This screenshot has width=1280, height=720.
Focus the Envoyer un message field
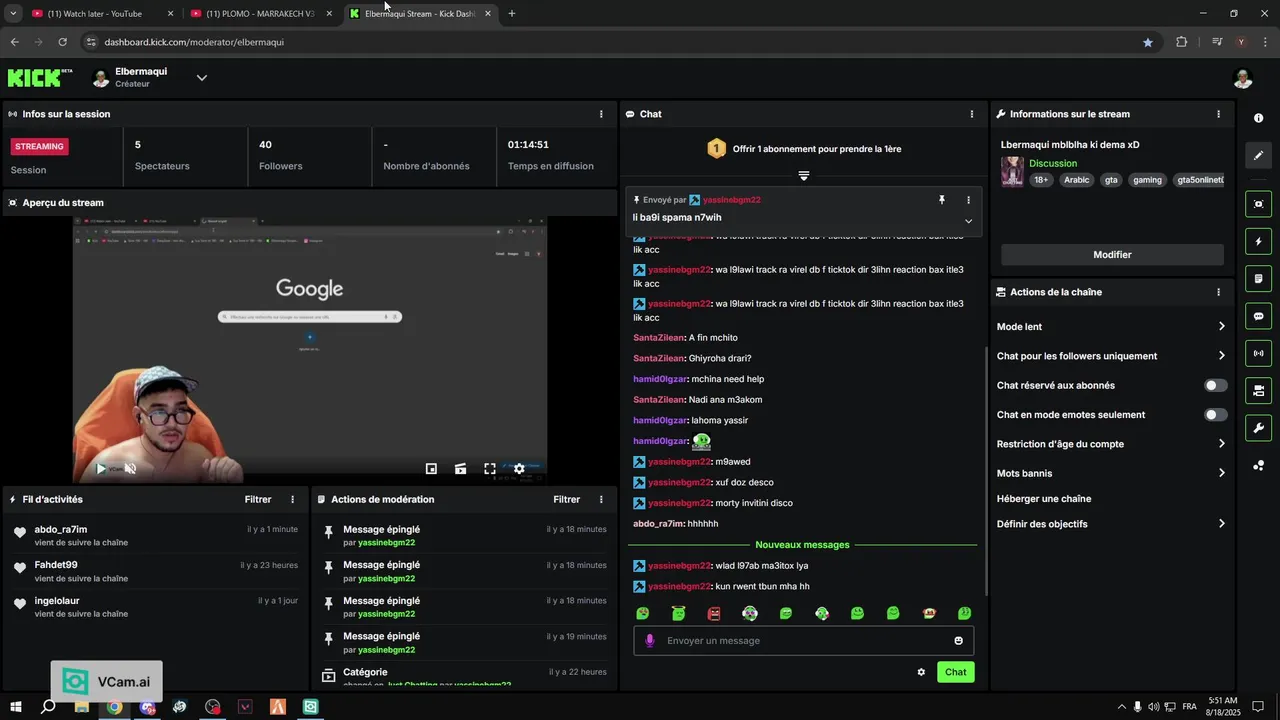point(804,641)
